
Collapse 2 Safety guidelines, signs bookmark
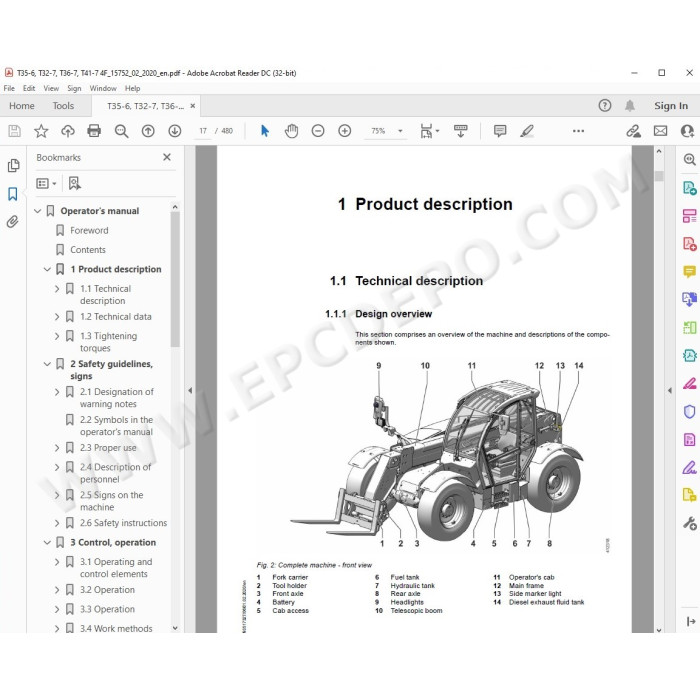click(47, 364)
